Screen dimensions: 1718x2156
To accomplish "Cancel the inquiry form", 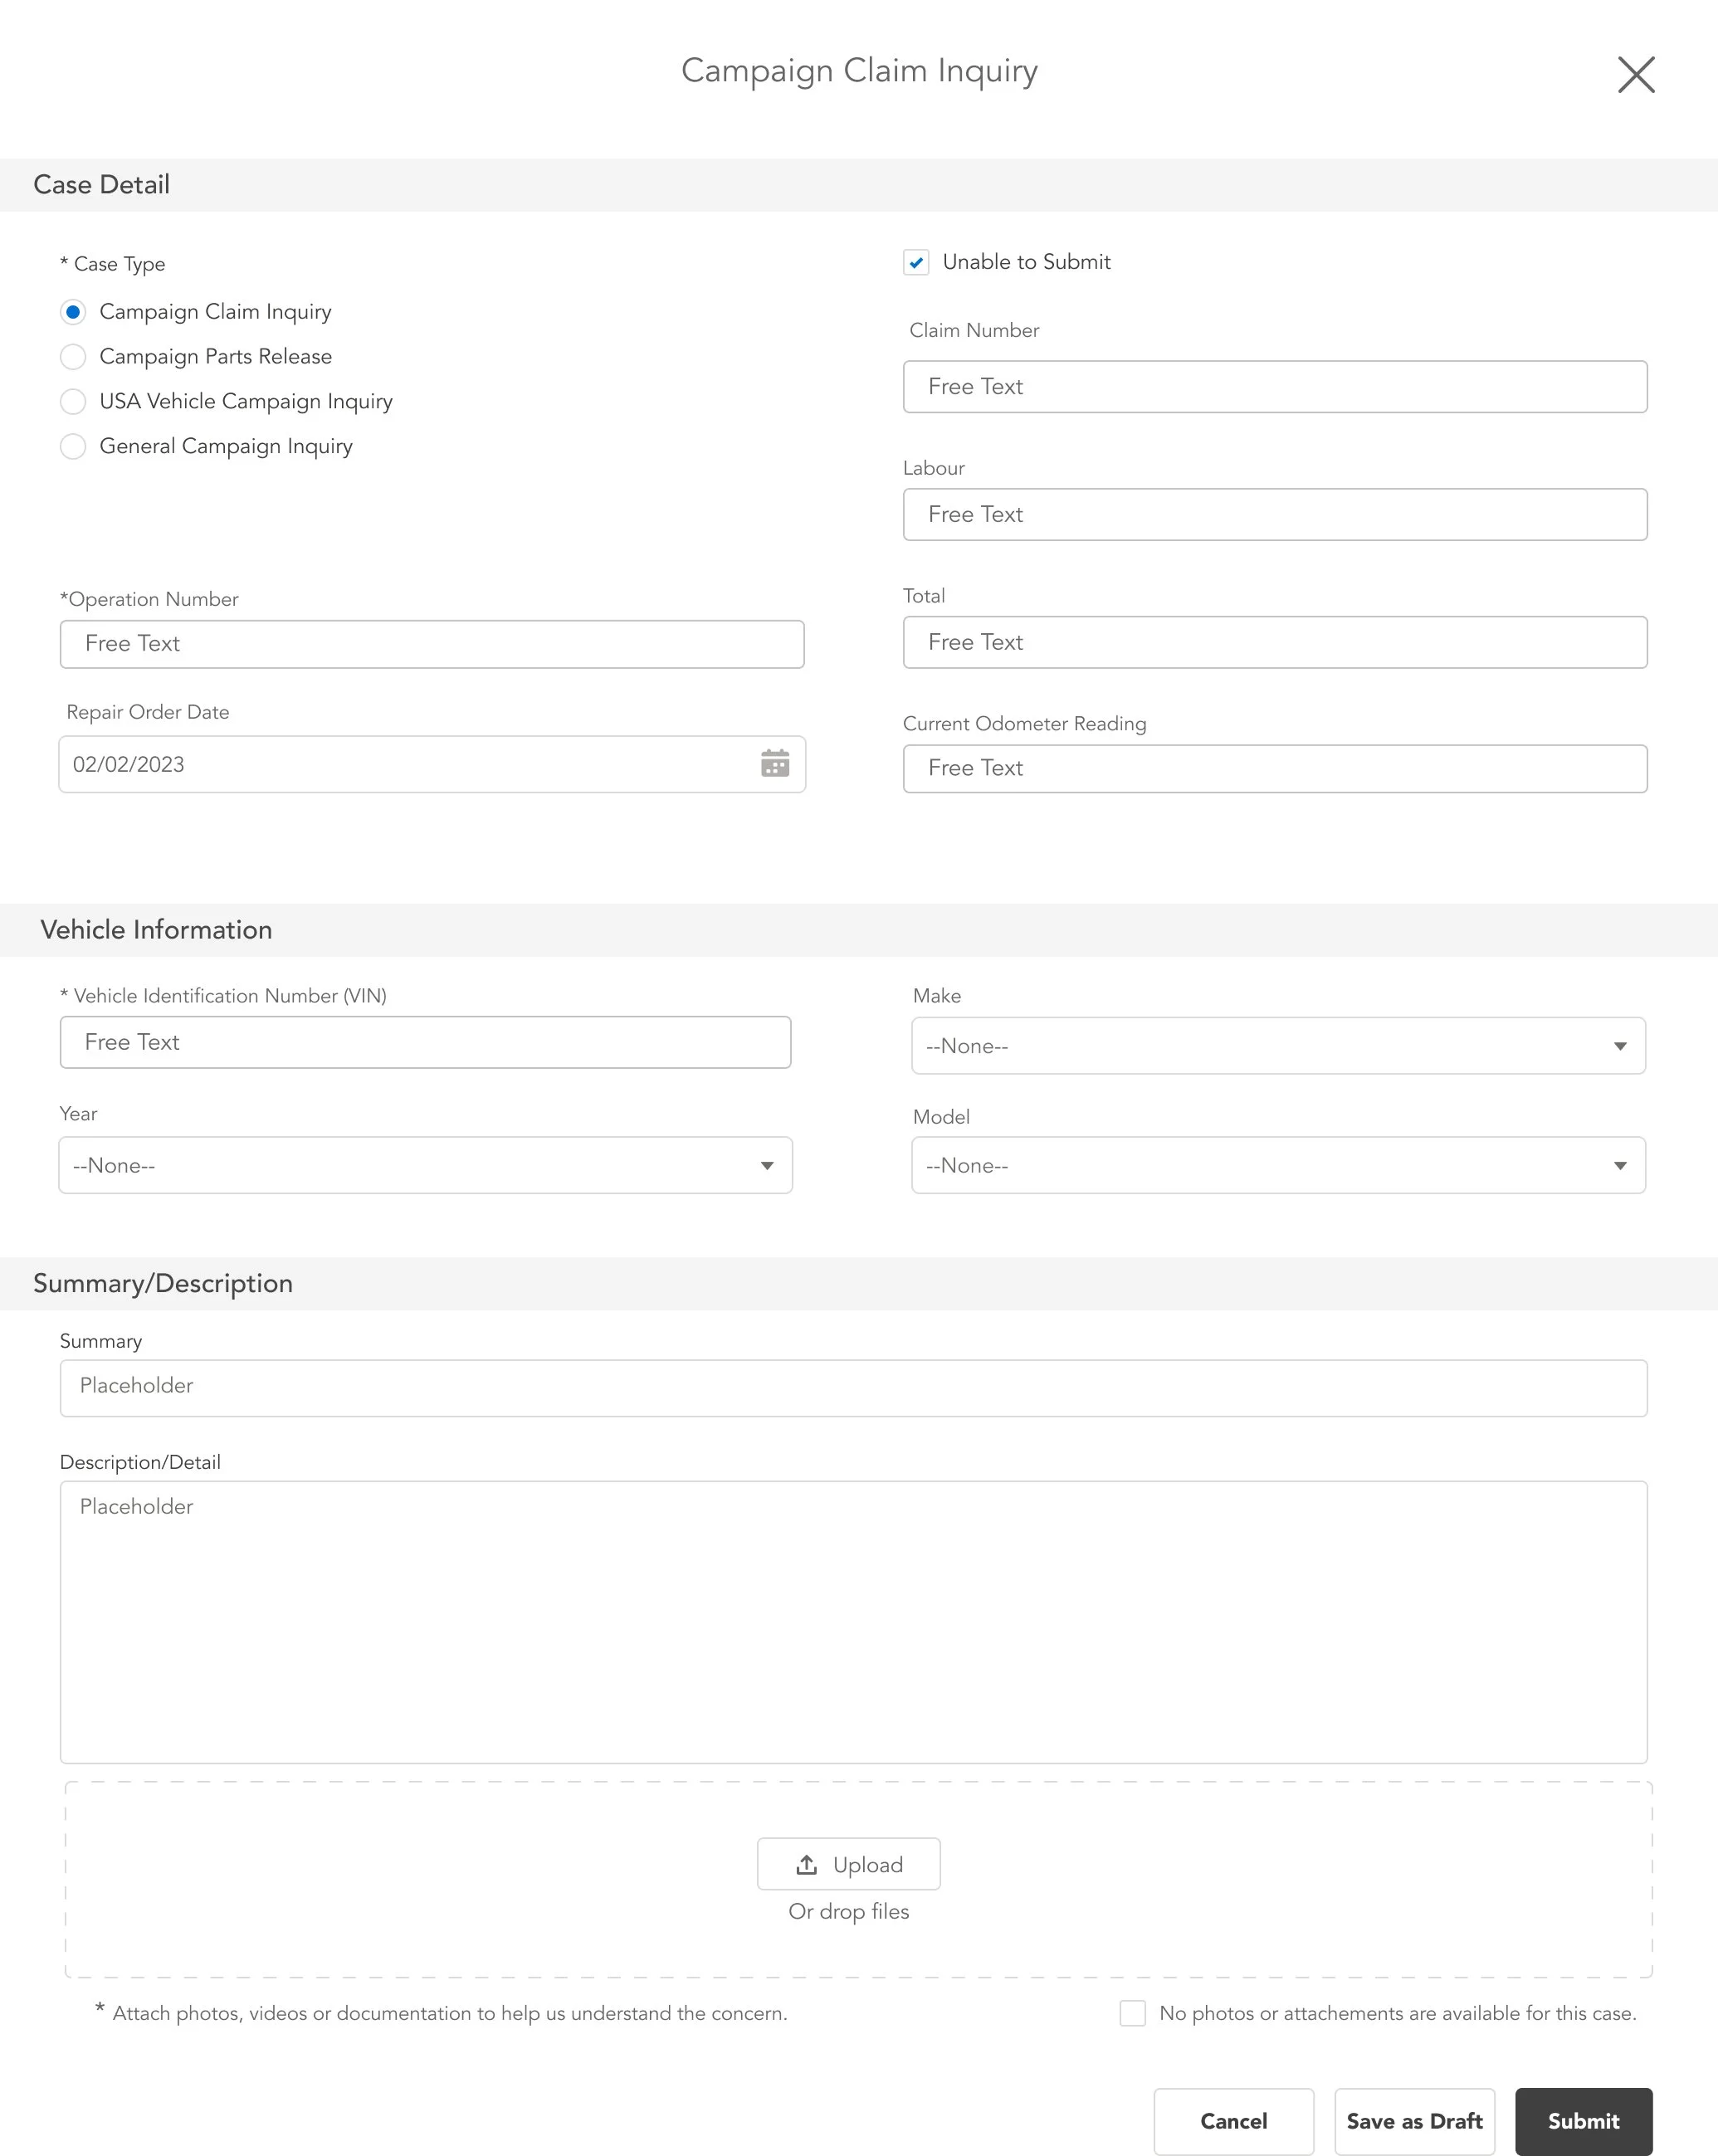I will pos(1233,2121).
